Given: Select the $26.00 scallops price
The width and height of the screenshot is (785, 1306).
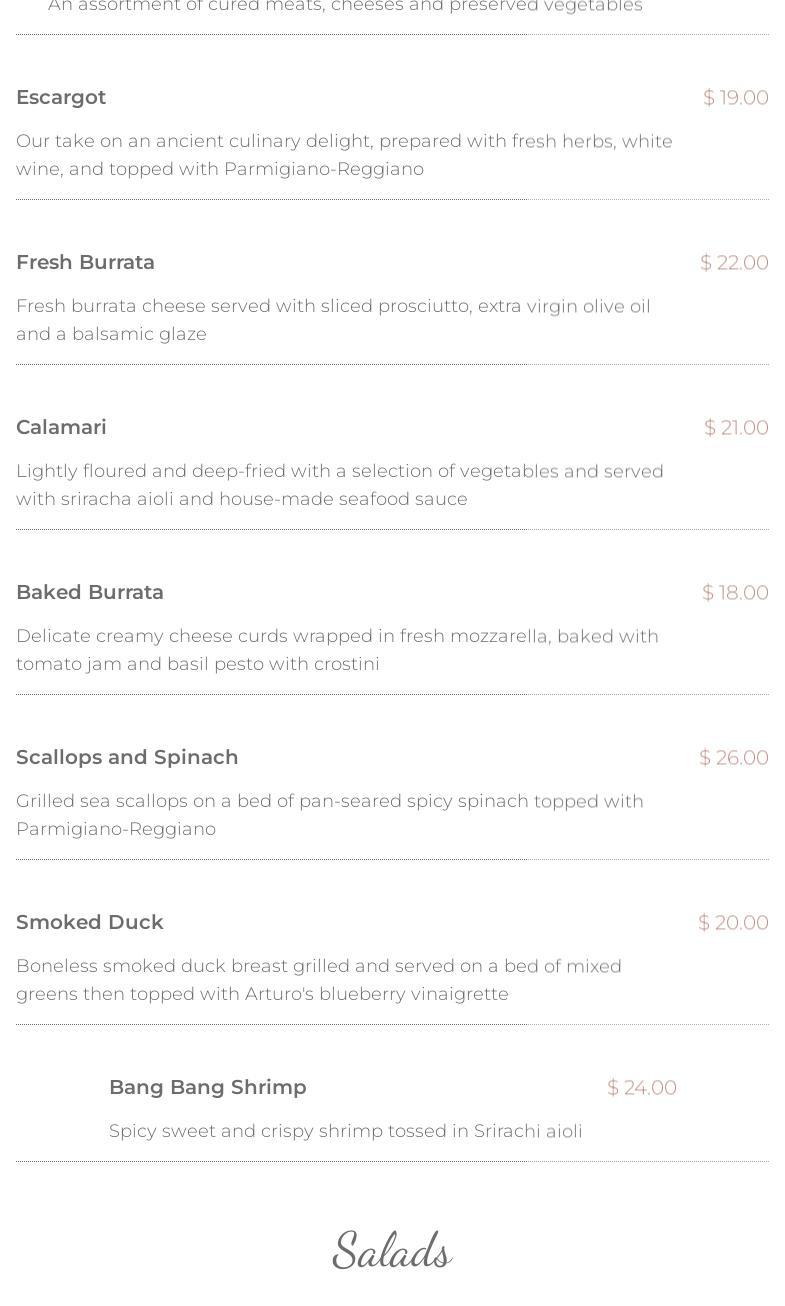Looking at the screenshot, I should (x=733, y=757).
